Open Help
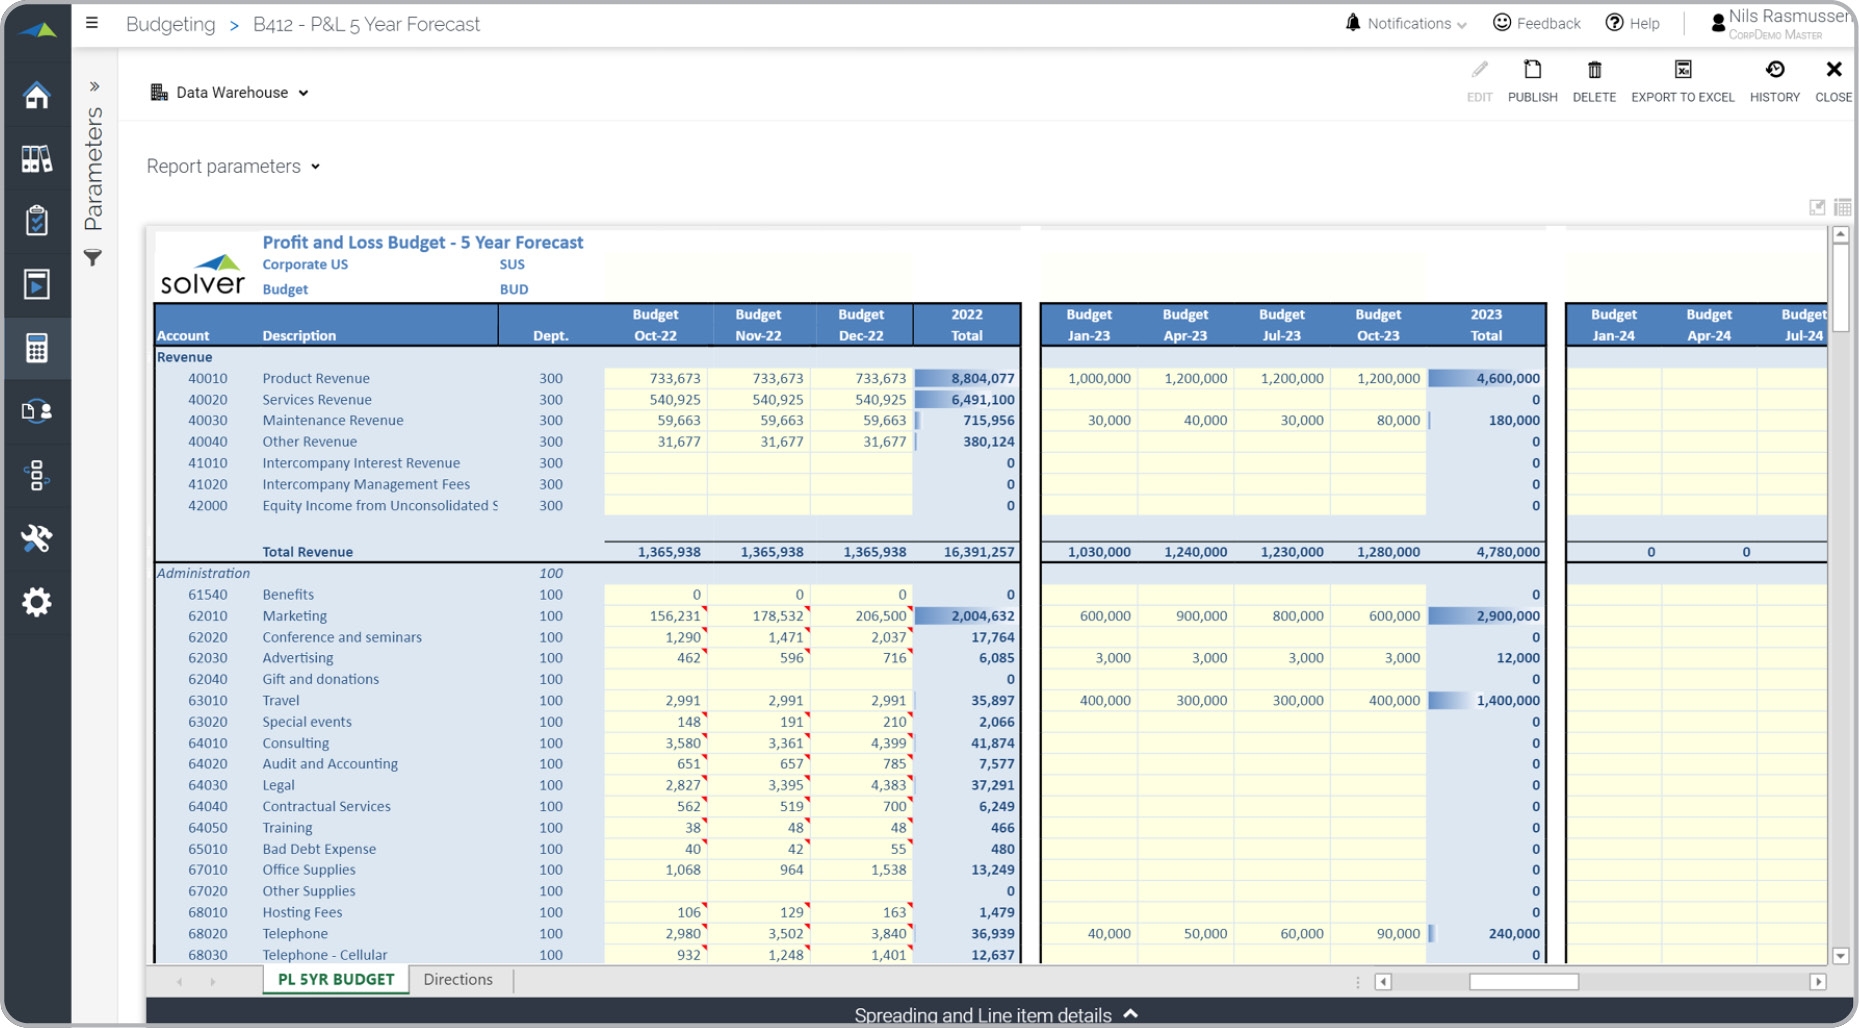The height and width of the screenshot is (1028, 1859). [x=1632, y=23]
